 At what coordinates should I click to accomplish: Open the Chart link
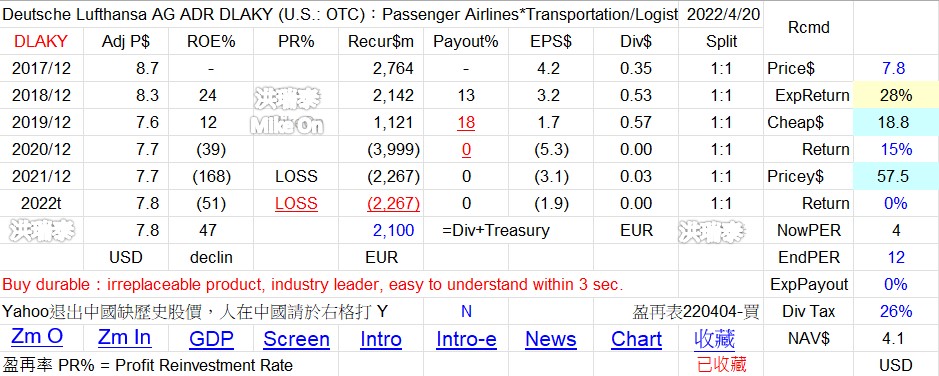click(636, 339)
